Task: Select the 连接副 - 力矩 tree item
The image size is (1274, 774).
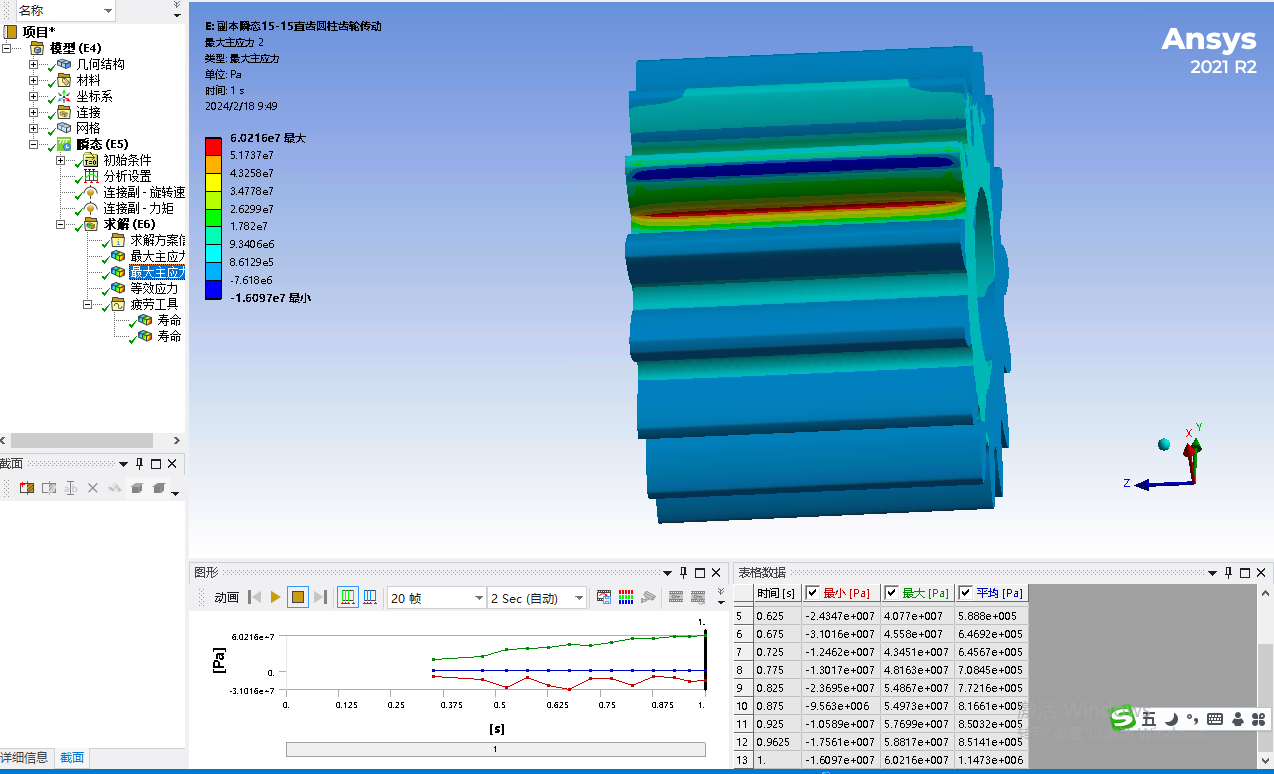Action: [x=138, y=208]
